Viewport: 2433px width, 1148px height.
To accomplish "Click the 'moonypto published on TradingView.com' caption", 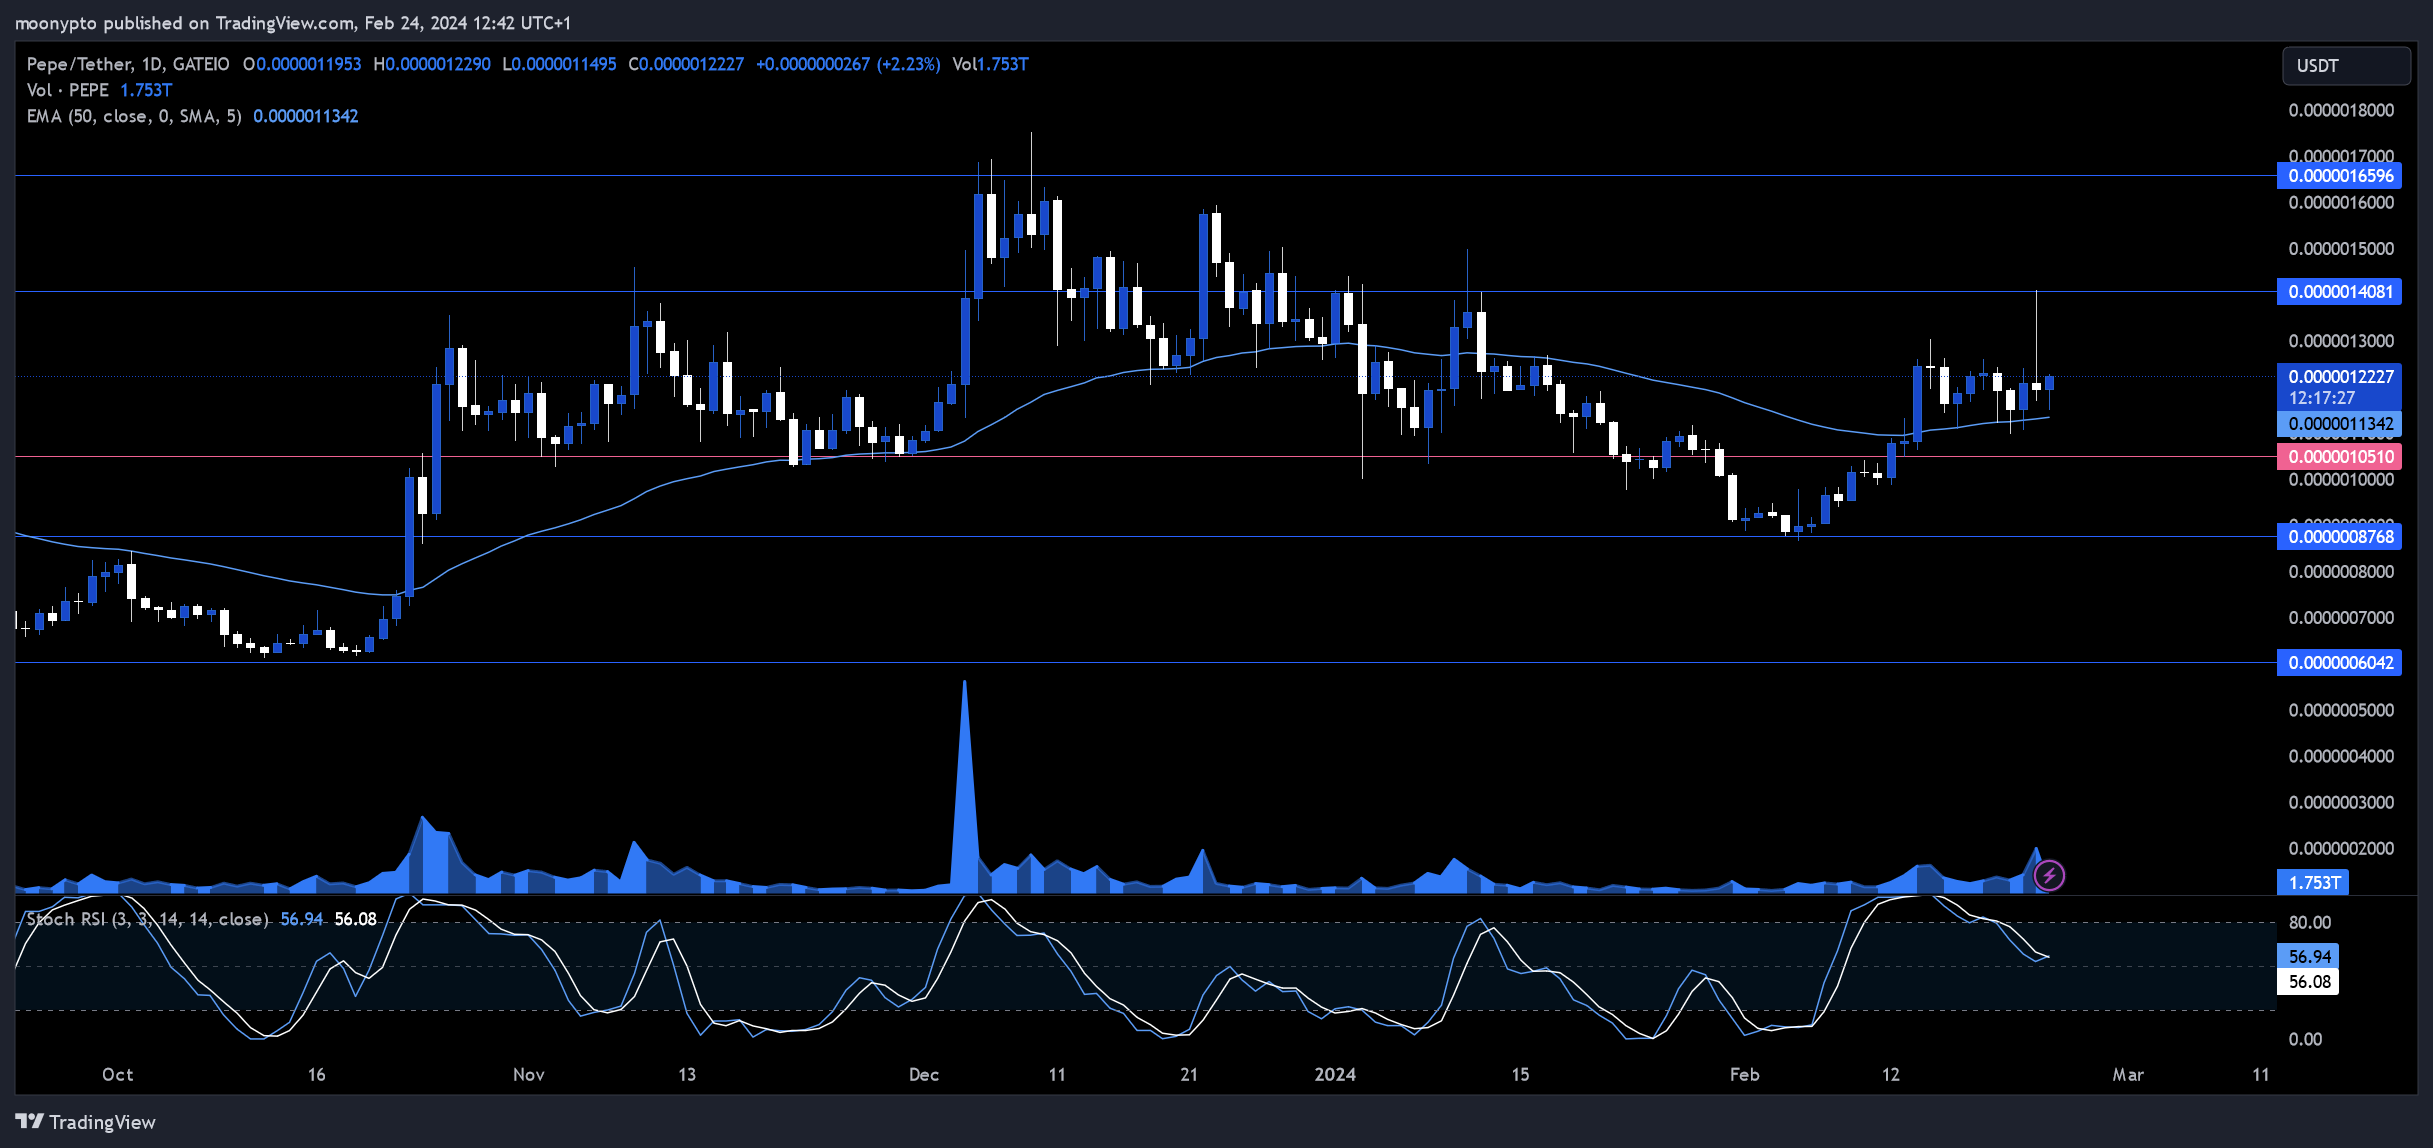I will click(184, 23).
